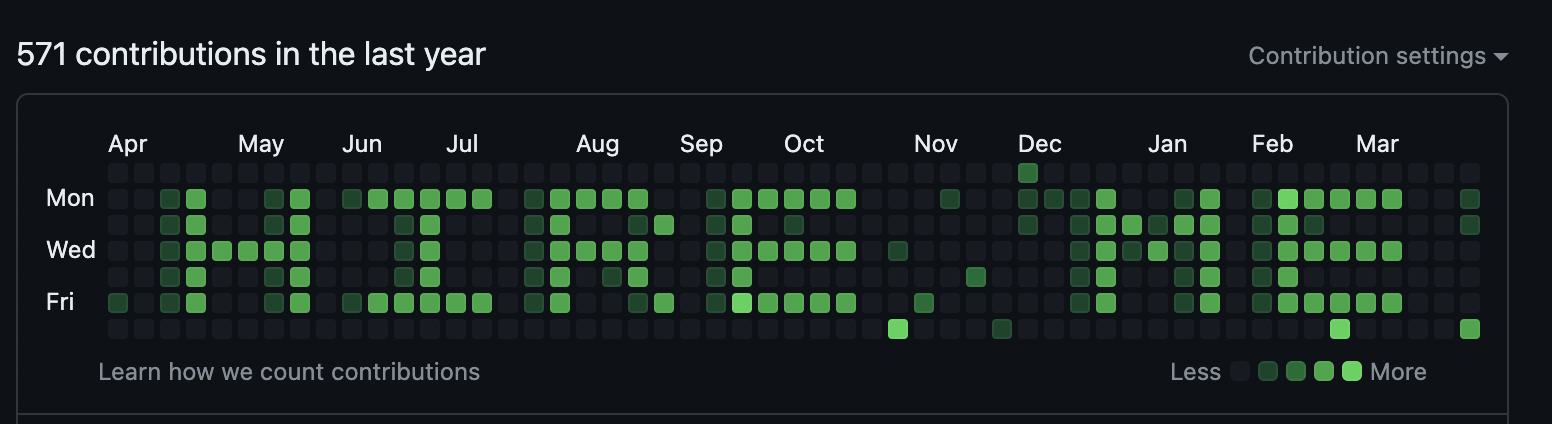
Task: Click the 'Dec' month label
Action: point(1040,144)
